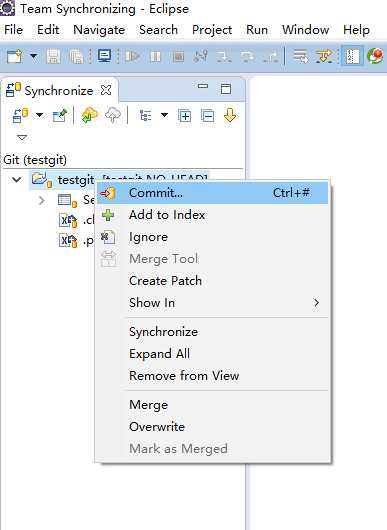Open the File menu

pyautogui.click(x=14, y=30)
